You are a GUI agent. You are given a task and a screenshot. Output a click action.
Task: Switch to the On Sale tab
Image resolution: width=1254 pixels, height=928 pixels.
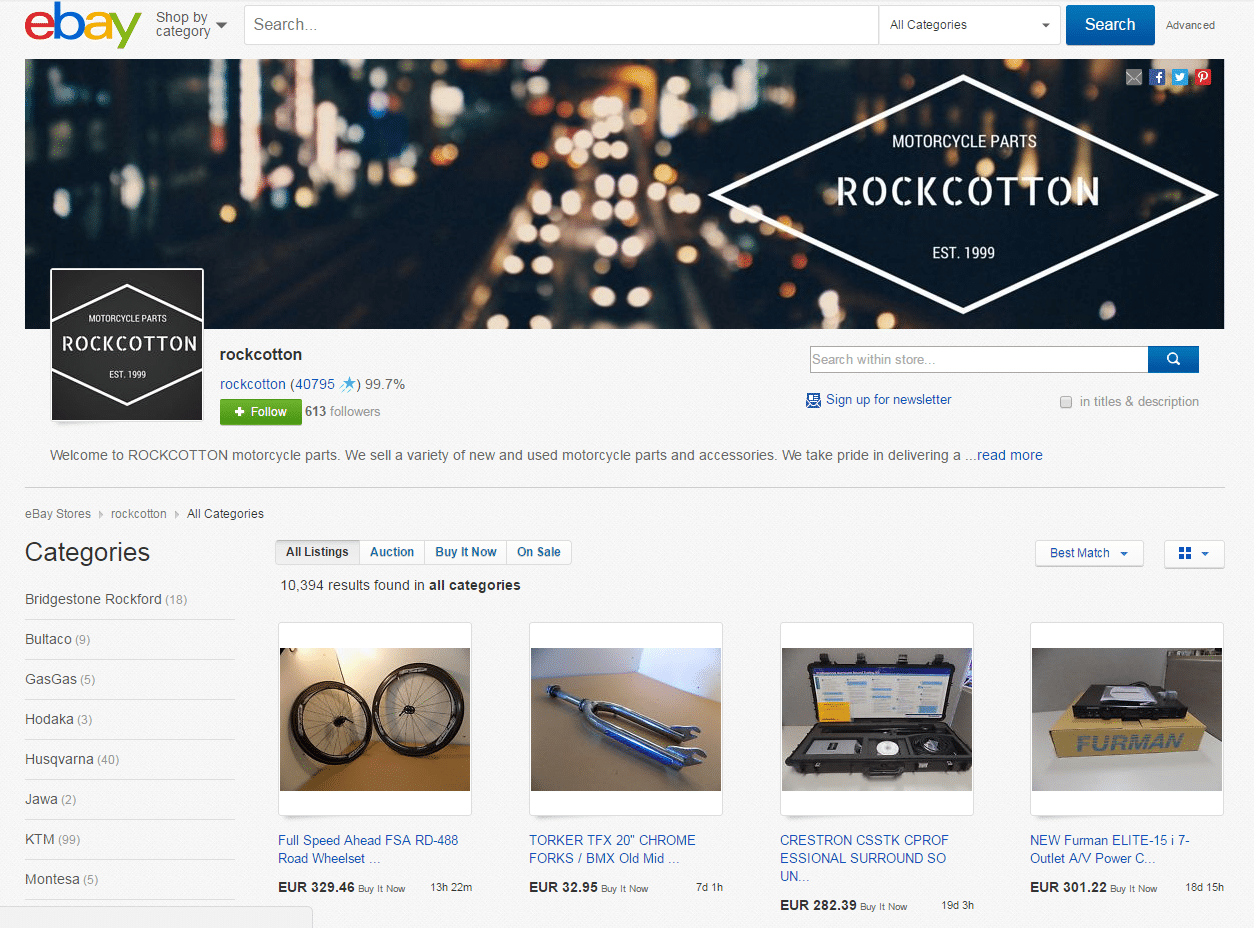(x=539, y=552)
